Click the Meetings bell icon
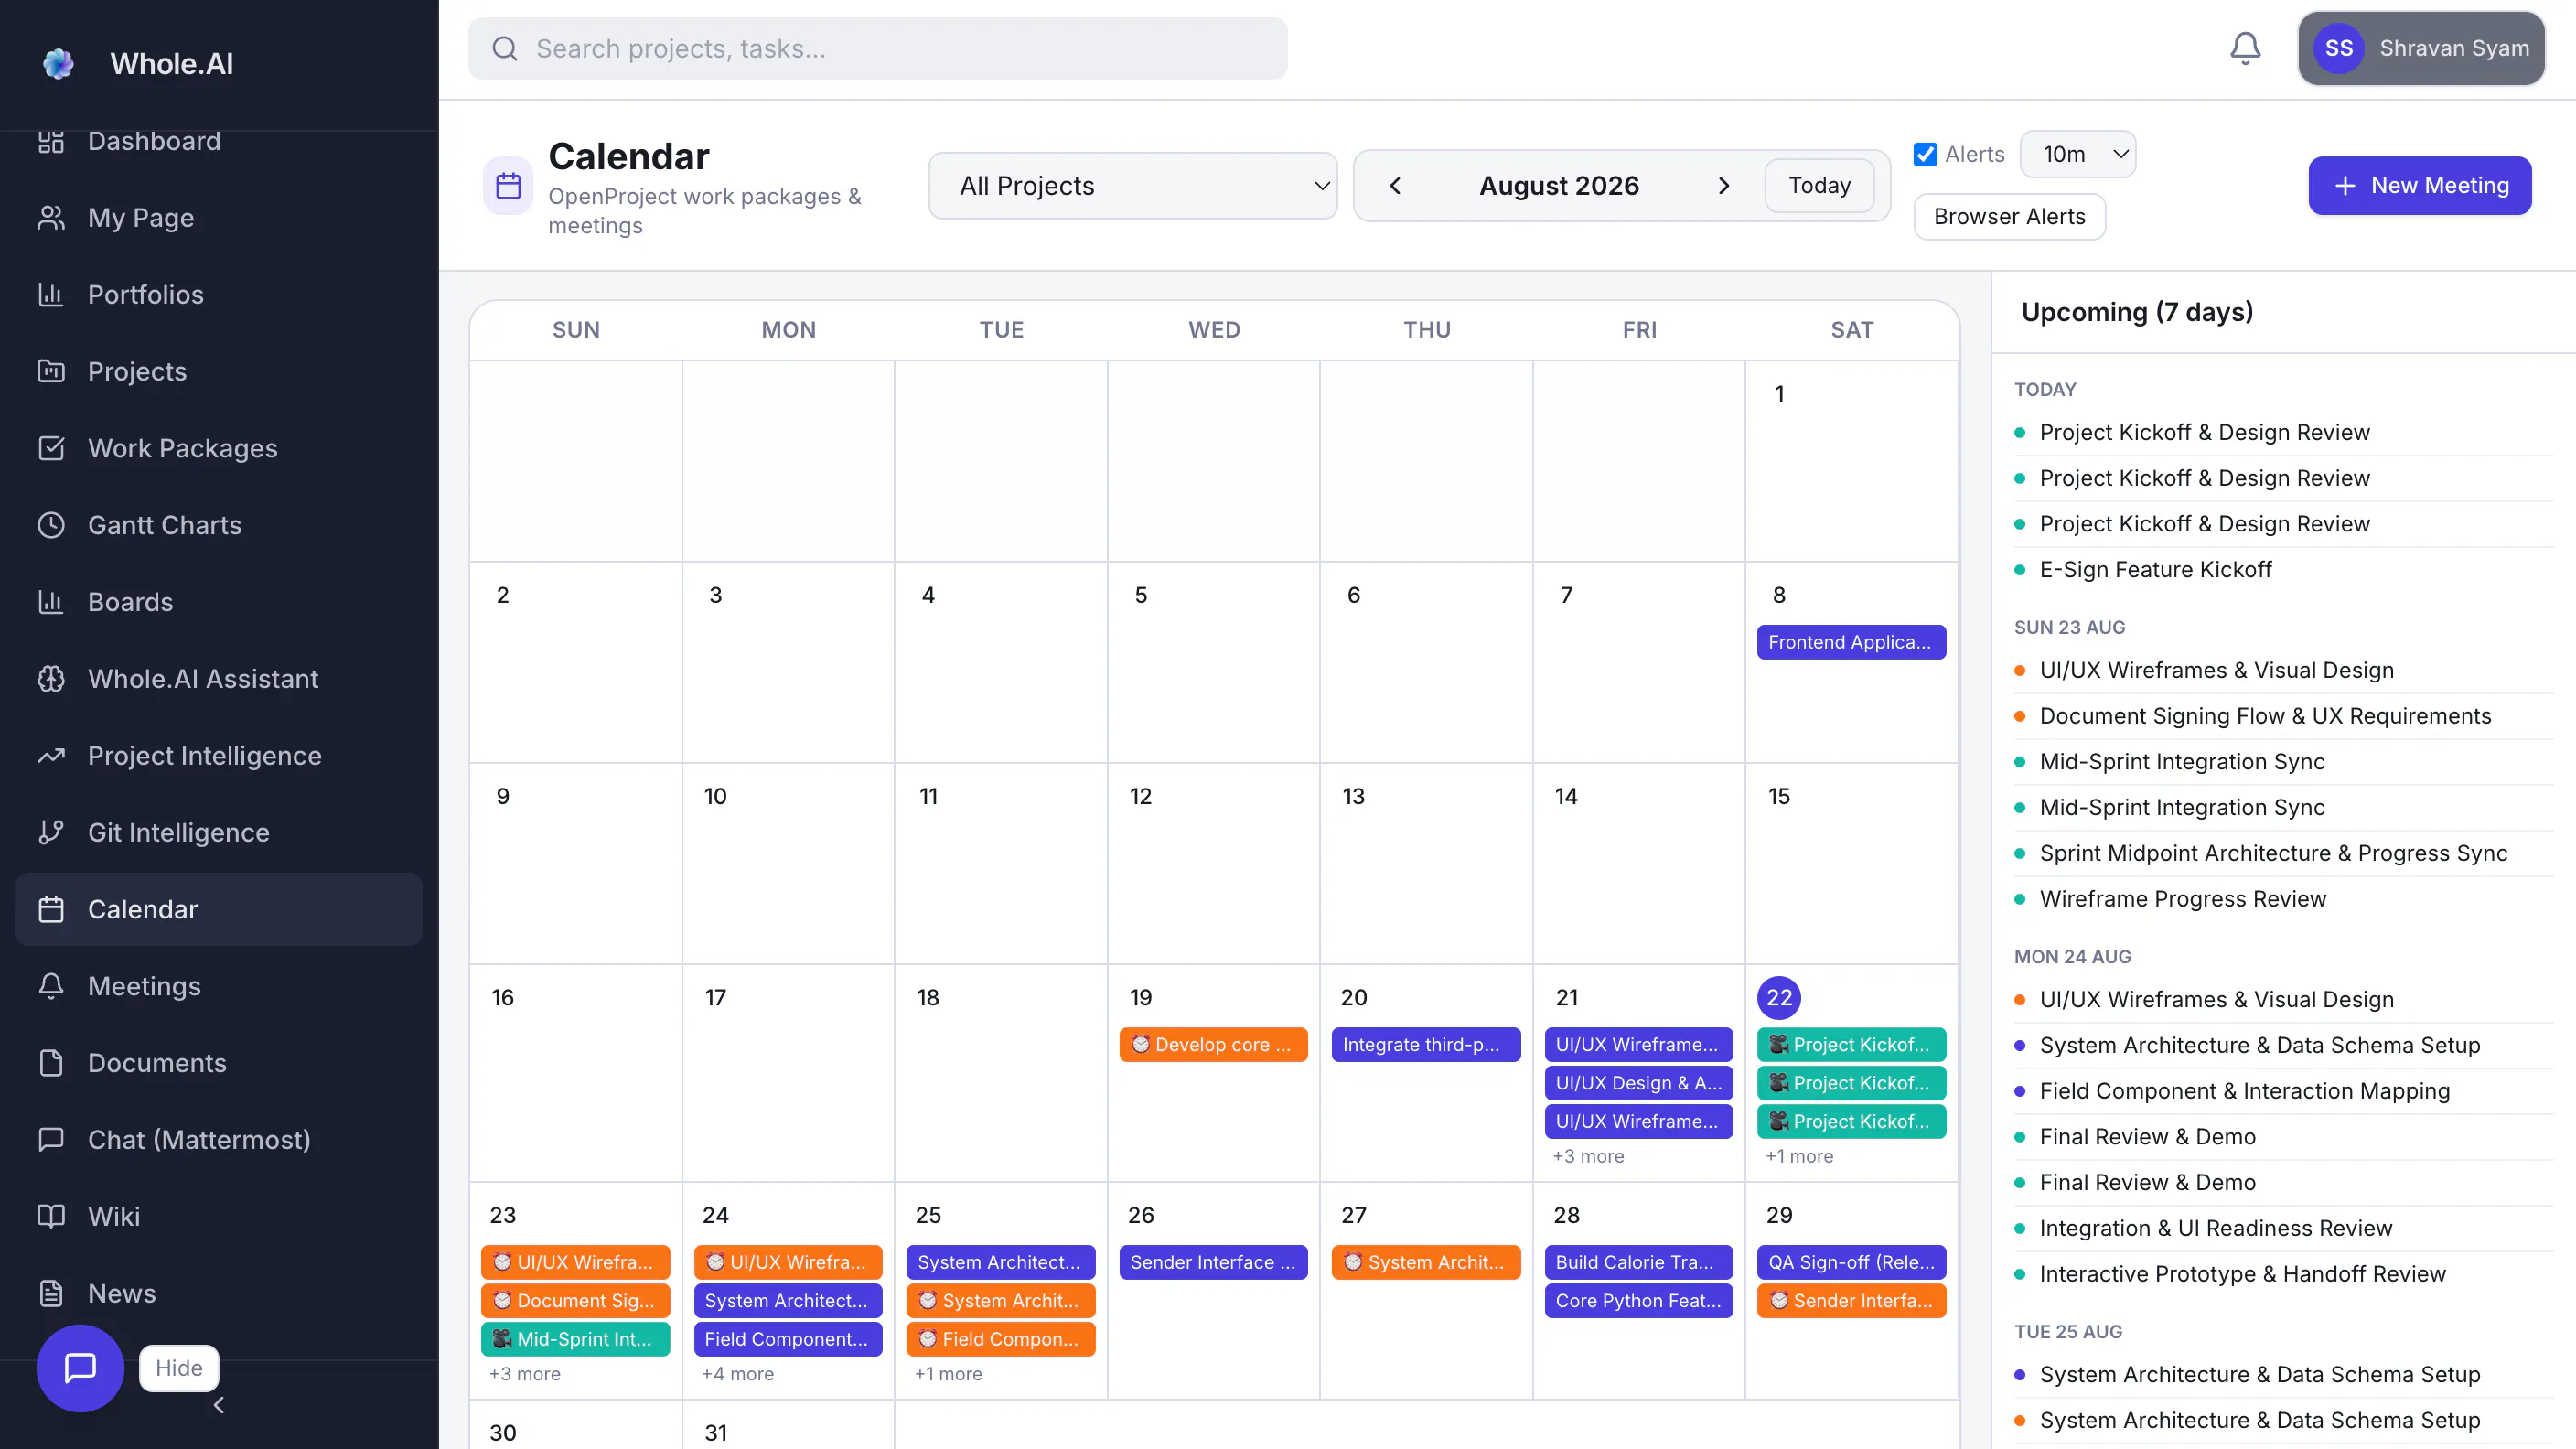The image size is (2576, 1449). tap(51, 986)
